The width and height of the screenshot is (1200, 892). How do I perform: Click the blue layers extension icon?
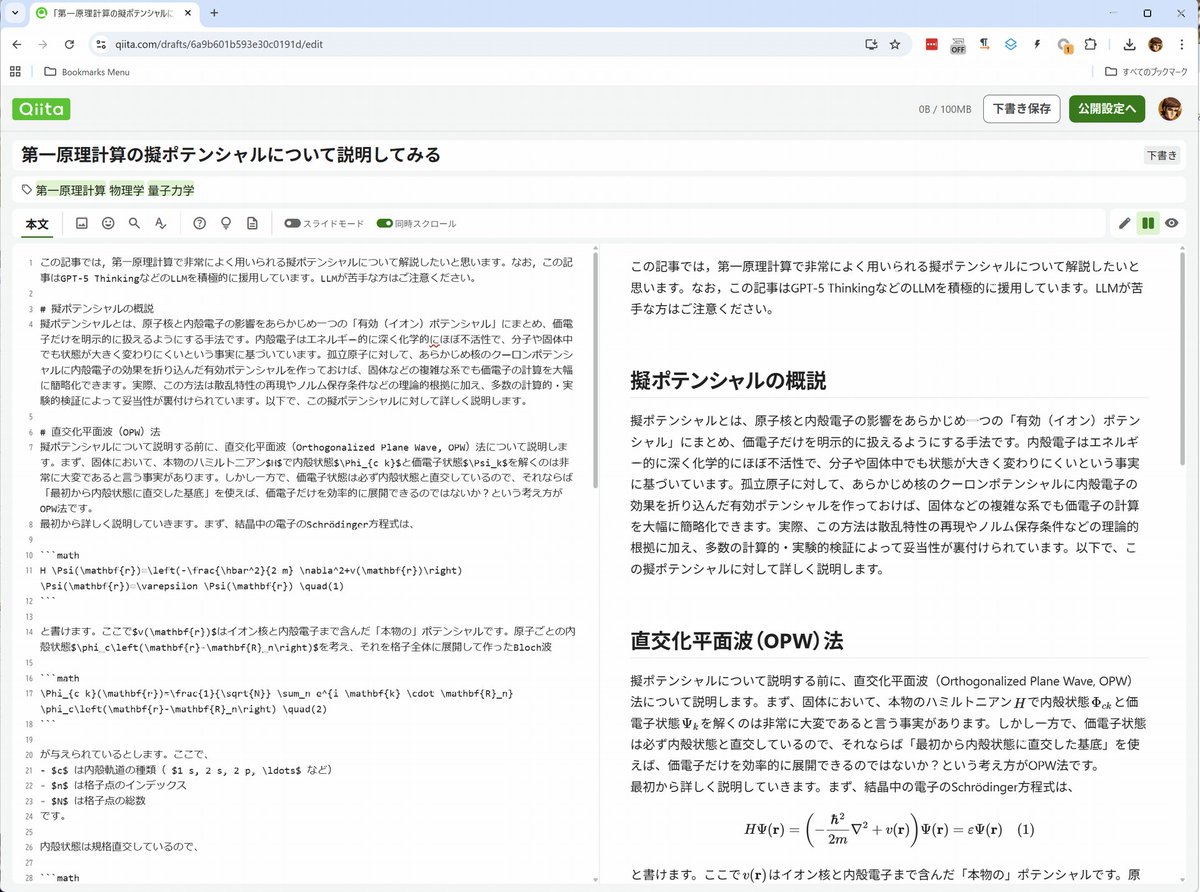pyautogui.click(x=1011, y=44)
